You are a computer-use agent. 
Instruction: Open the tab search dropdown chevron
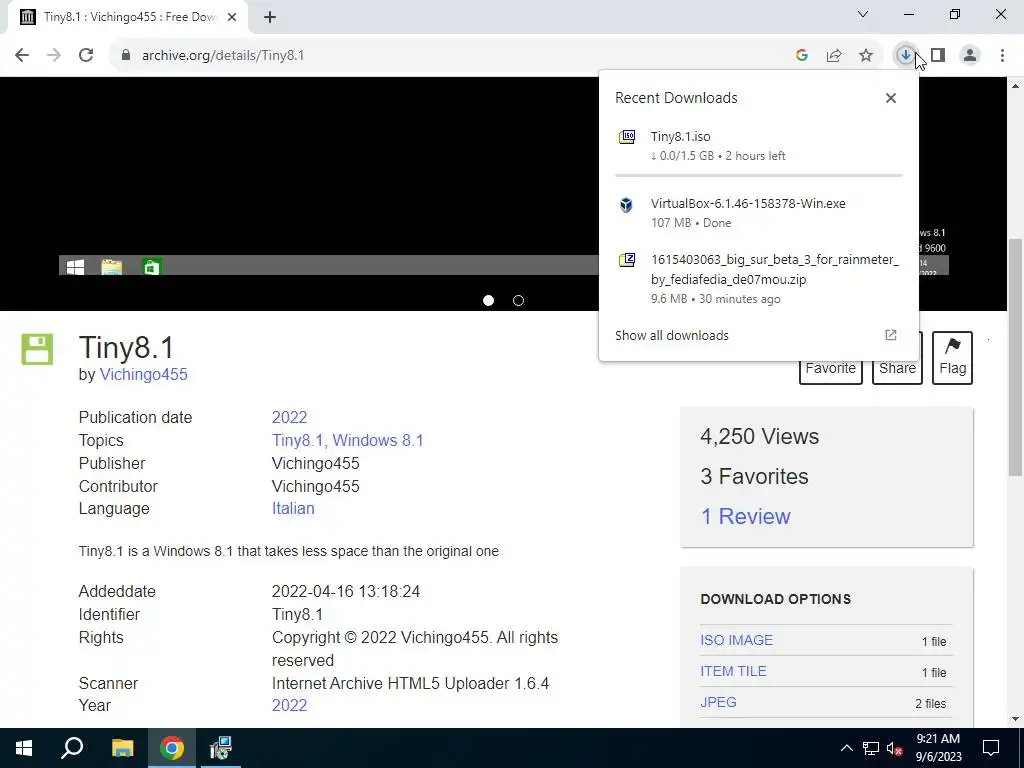point(863,14)
